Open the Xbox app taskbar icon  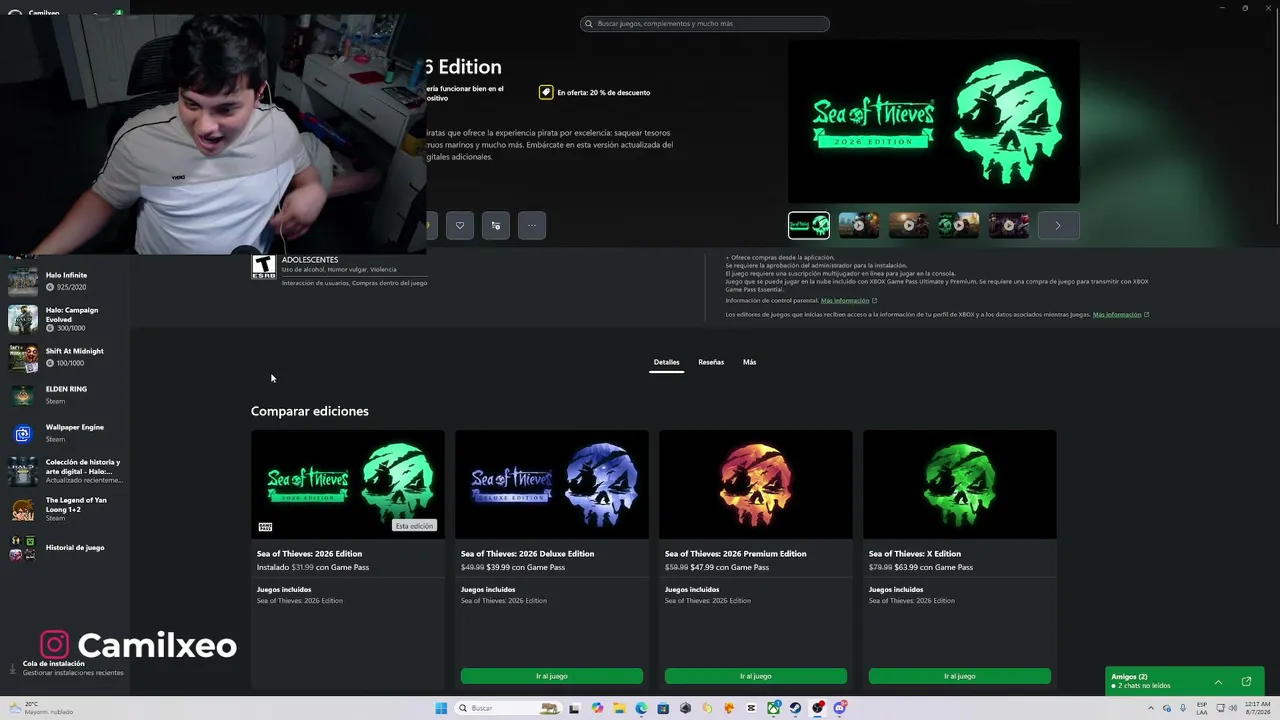pyautogui.click(x=773, y=708)
